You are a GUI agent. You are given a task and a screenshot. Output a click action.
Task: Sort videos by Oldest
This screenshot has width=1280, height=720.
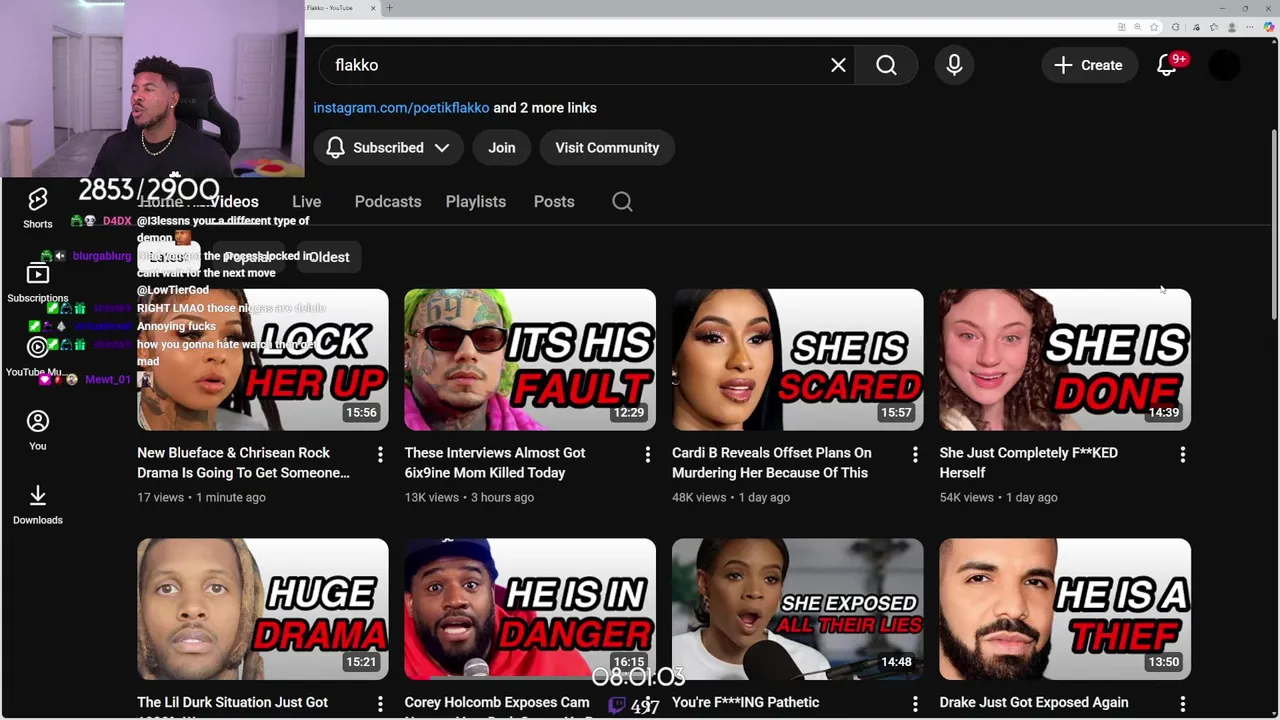click(x=328, y=257)
